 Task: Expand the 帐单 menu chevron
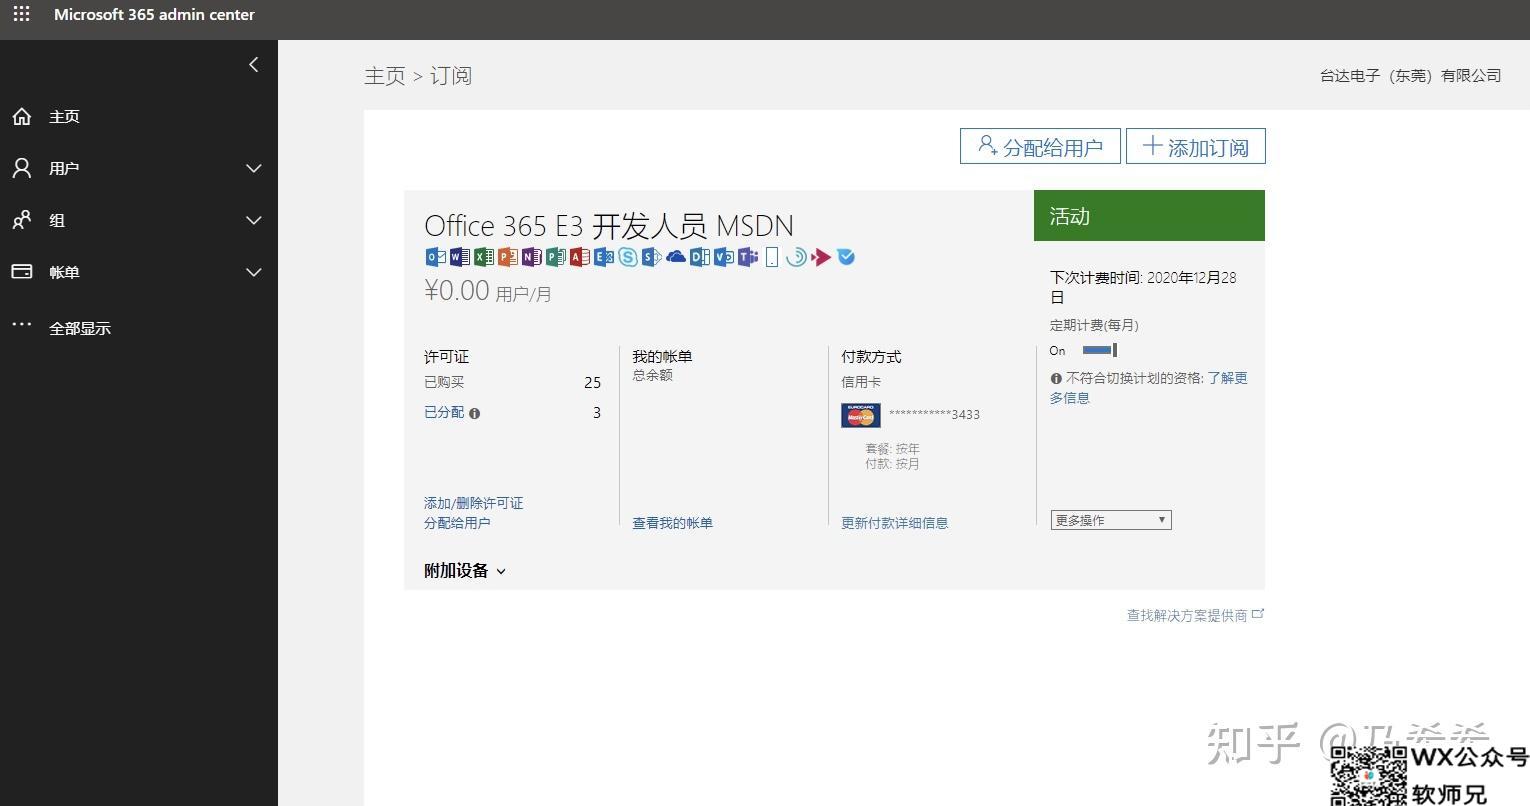click(x=254, y=272)
